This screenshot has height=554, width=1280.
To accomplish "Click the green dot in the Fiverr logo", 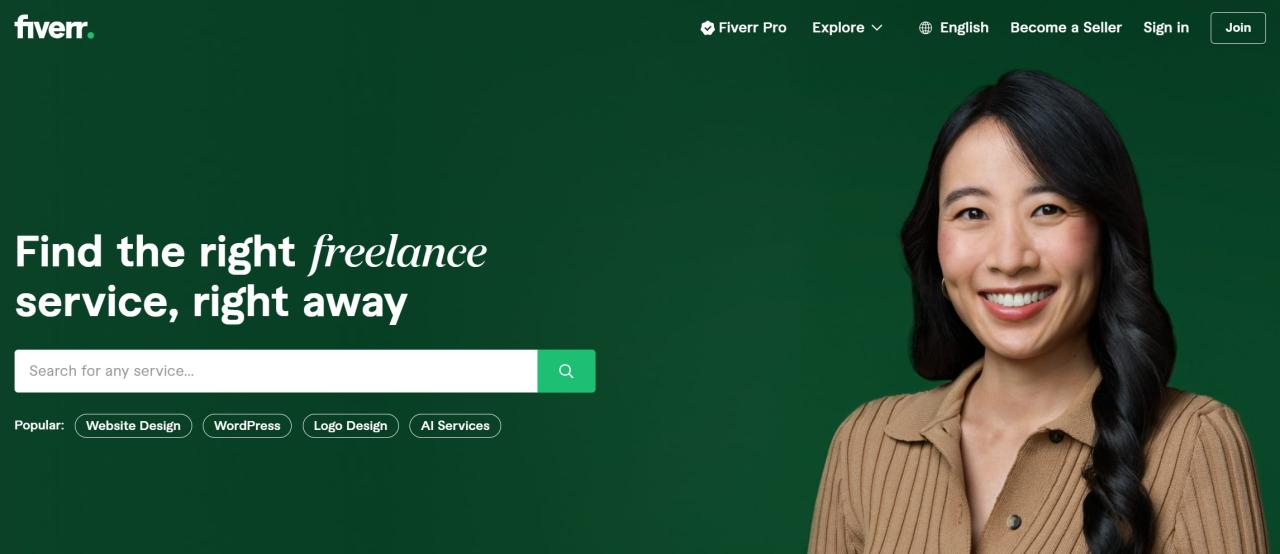I will click(x=91, y=35).
